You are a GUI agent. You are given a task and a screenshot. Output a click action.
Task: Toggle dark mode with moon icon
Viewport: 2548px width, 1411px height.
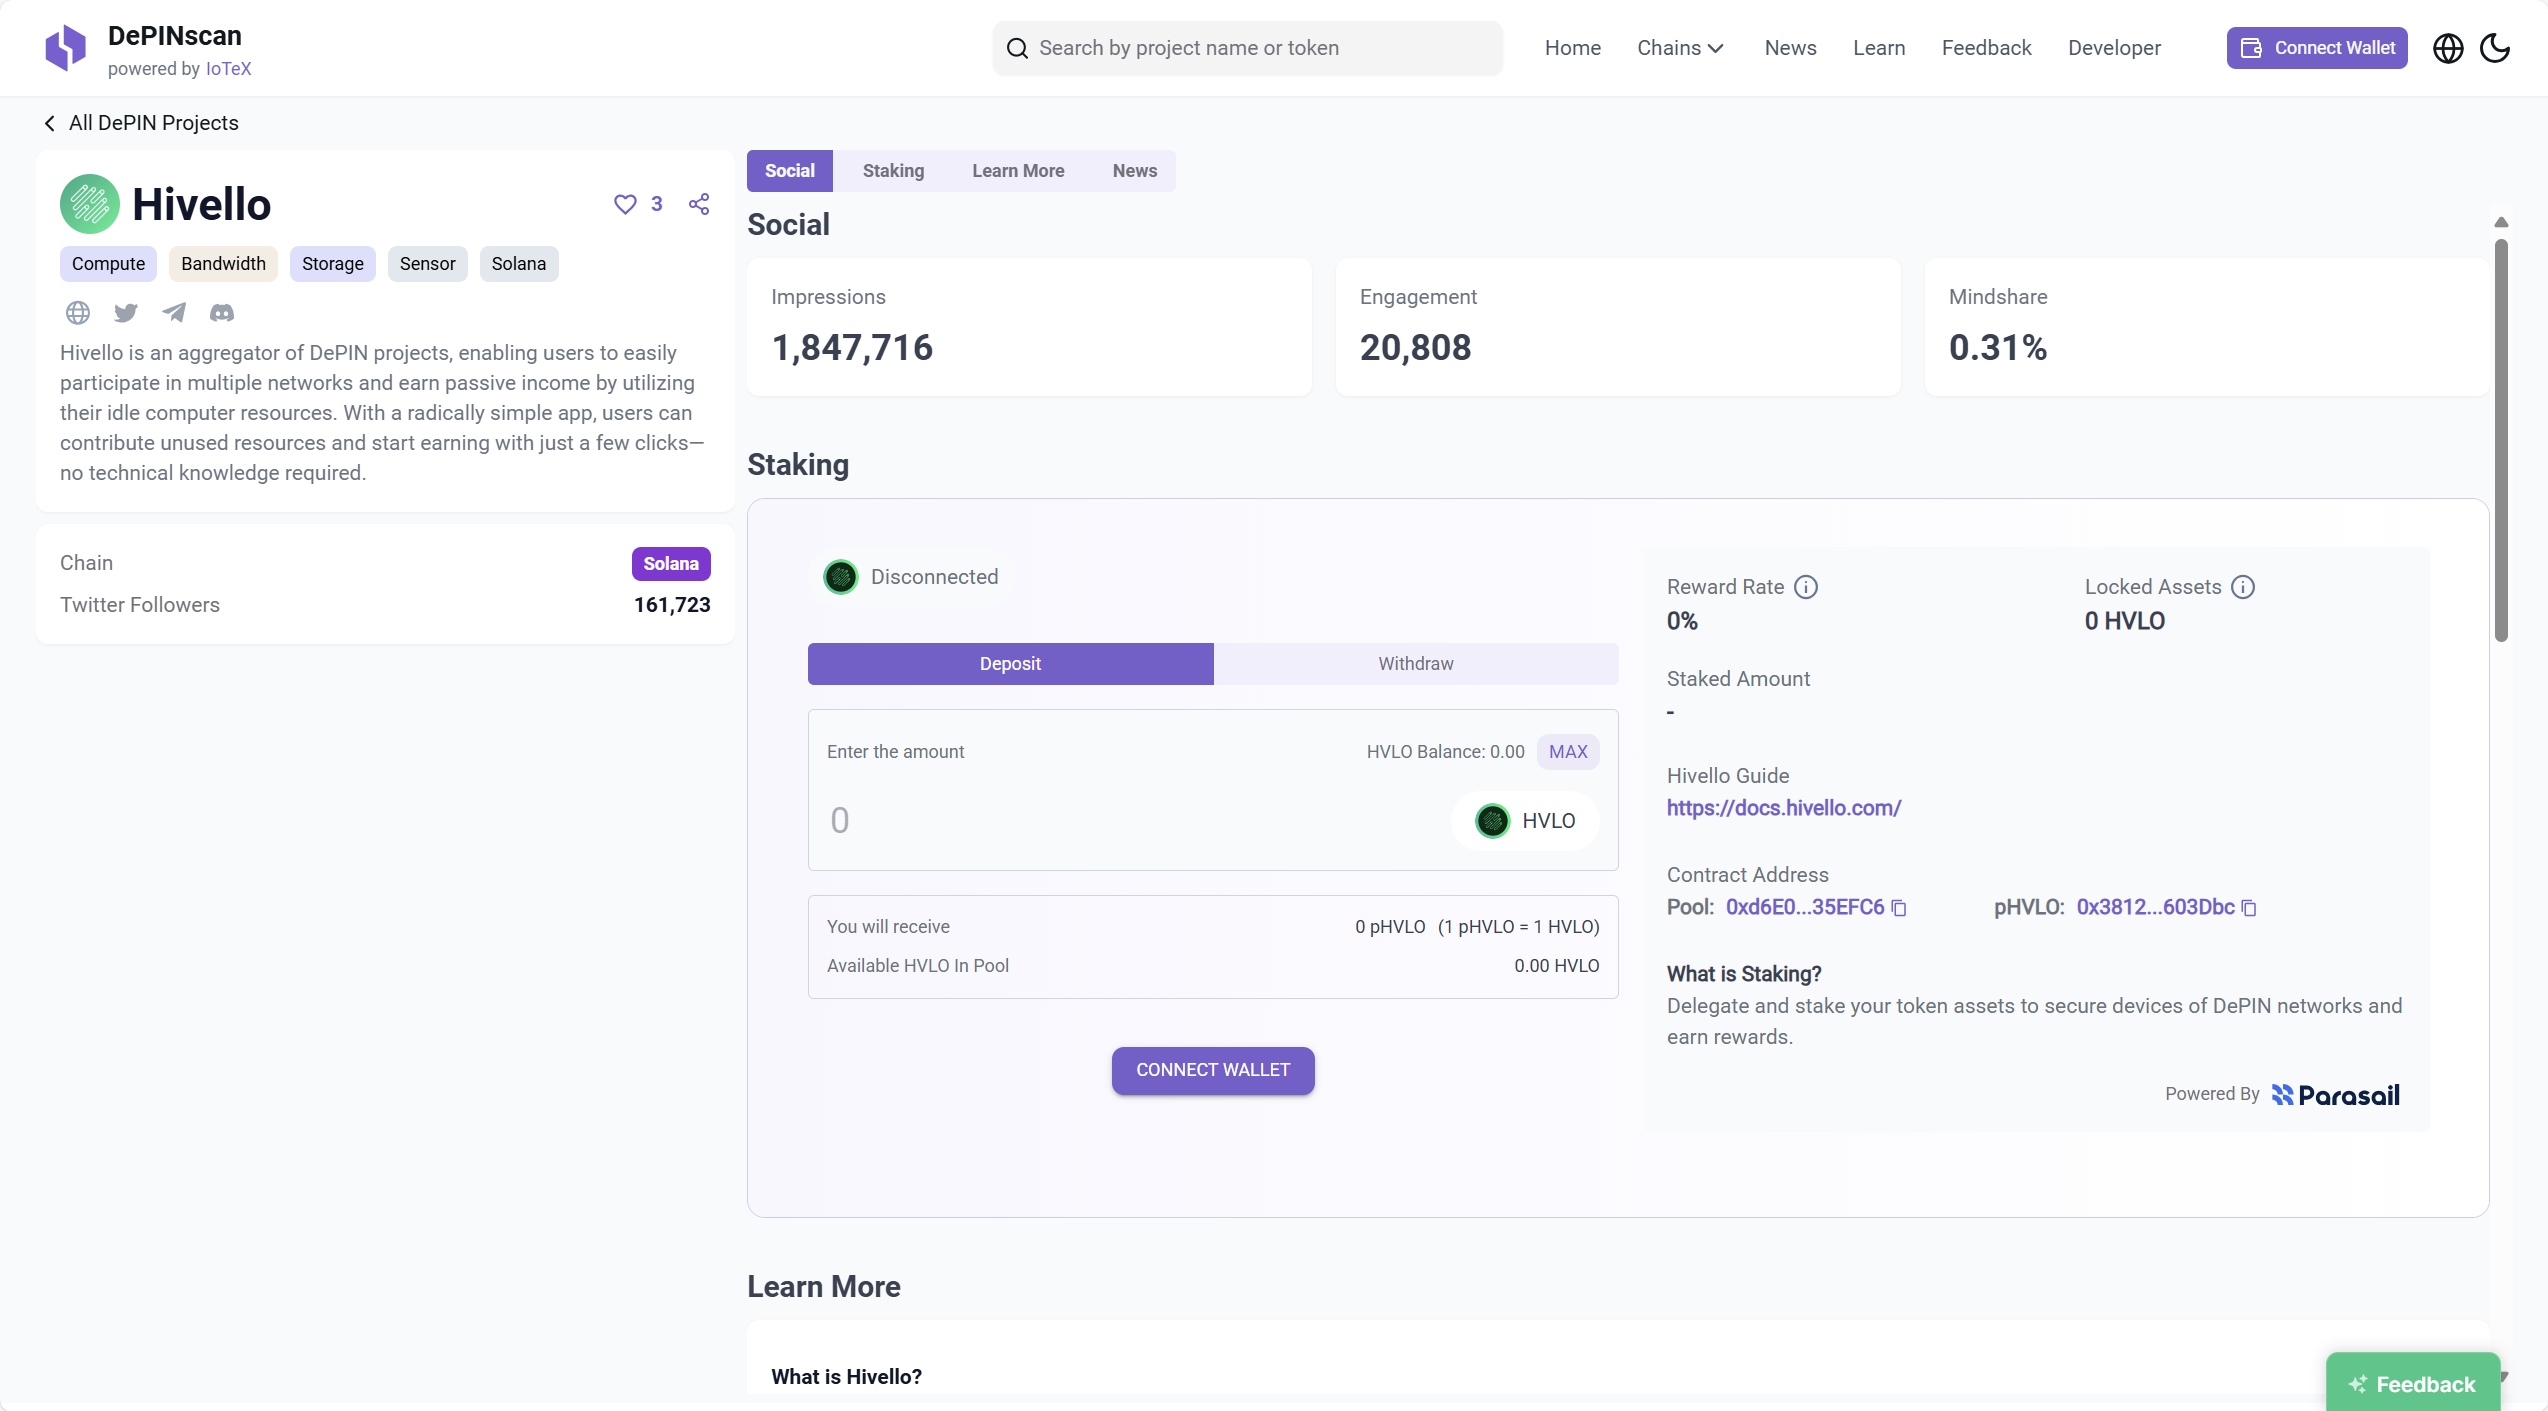click(2495, 48)
